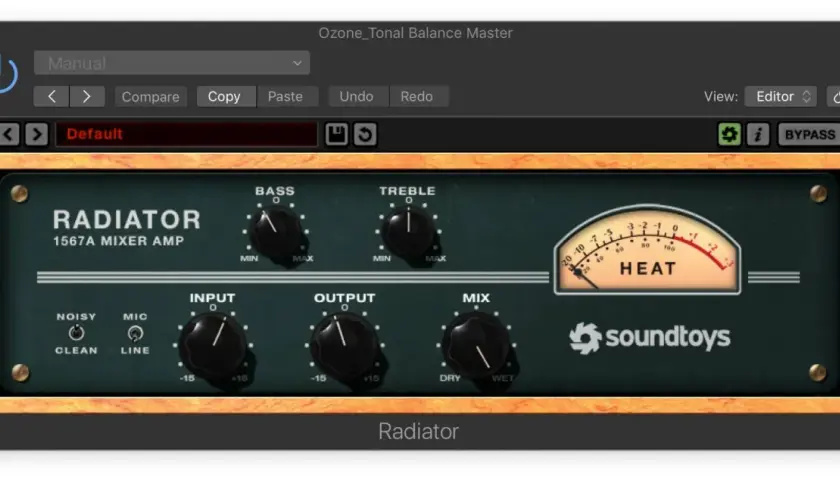The width and height of the screenshot is (840, 480).
Task: Click the BASS knob
Action: (x=275, y=234)
